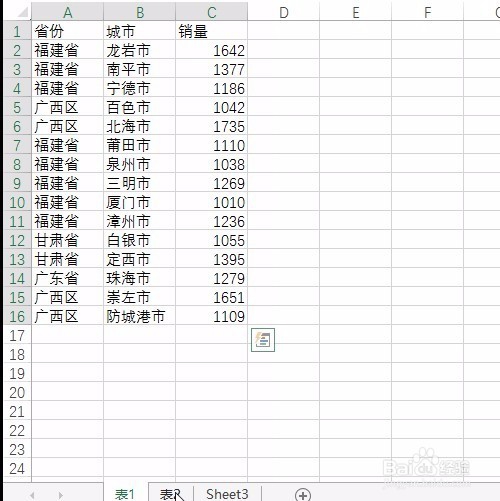The image size is (500, 501).
Task: Click sales value 1042
Action: pyautogui.click(x=212, y=107)
